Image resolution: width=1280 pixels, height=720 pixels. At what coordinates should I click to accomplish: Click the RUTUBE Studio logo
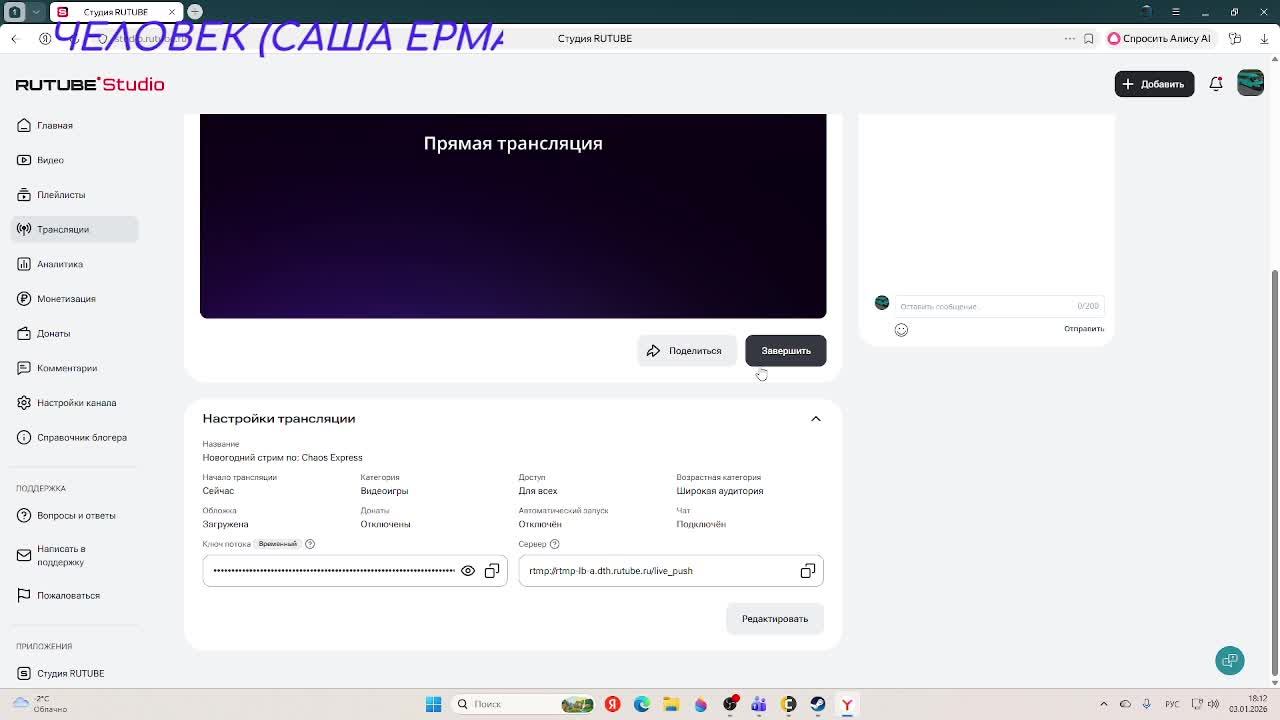(x=90, y=84)
